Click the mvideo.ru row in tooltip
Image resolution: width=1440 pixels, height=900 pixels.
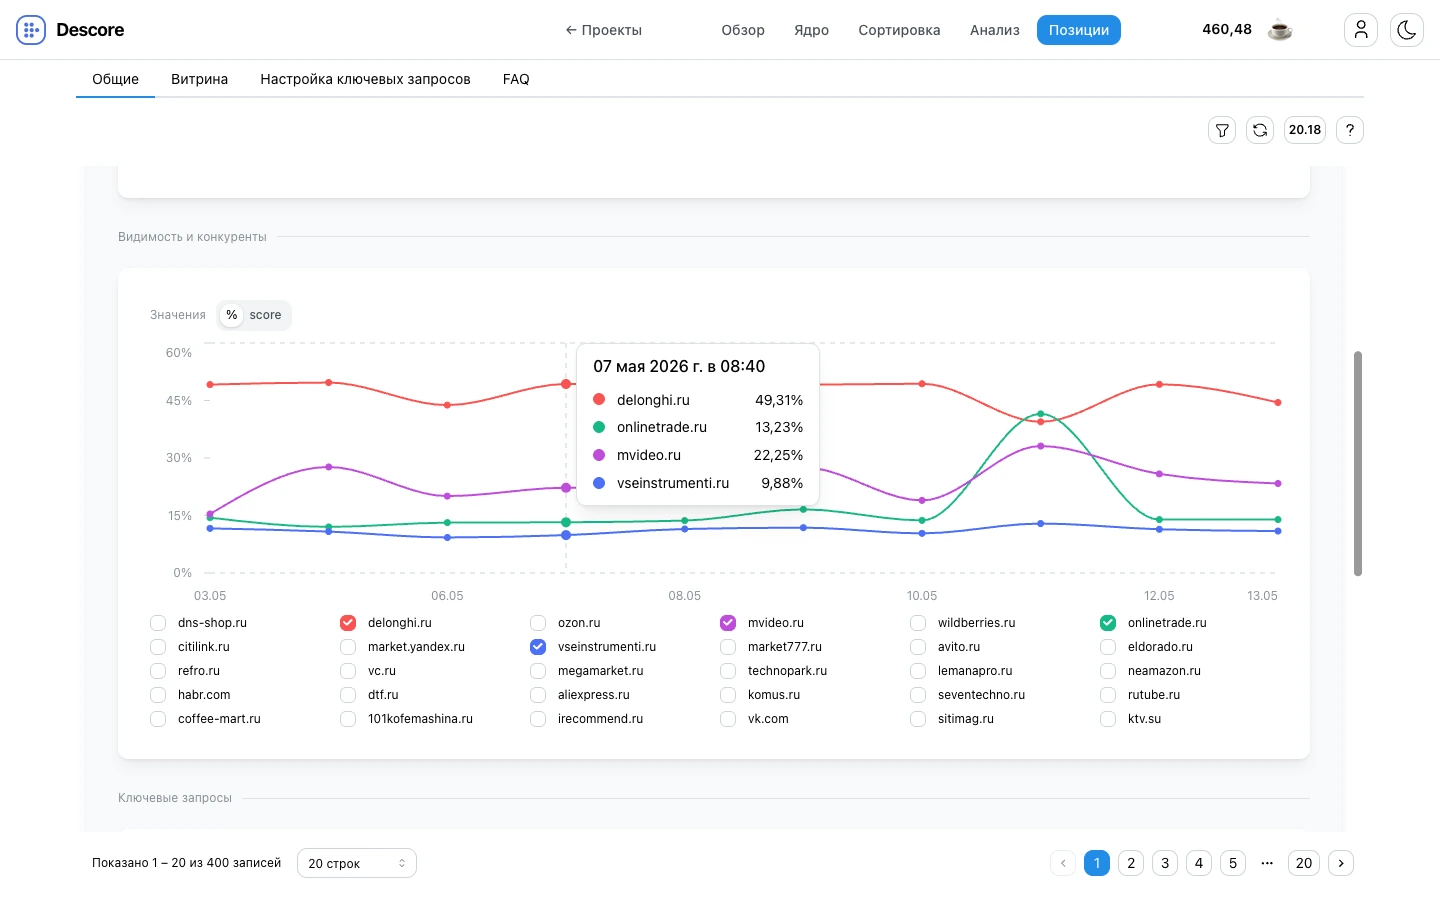tap(698, 455)
